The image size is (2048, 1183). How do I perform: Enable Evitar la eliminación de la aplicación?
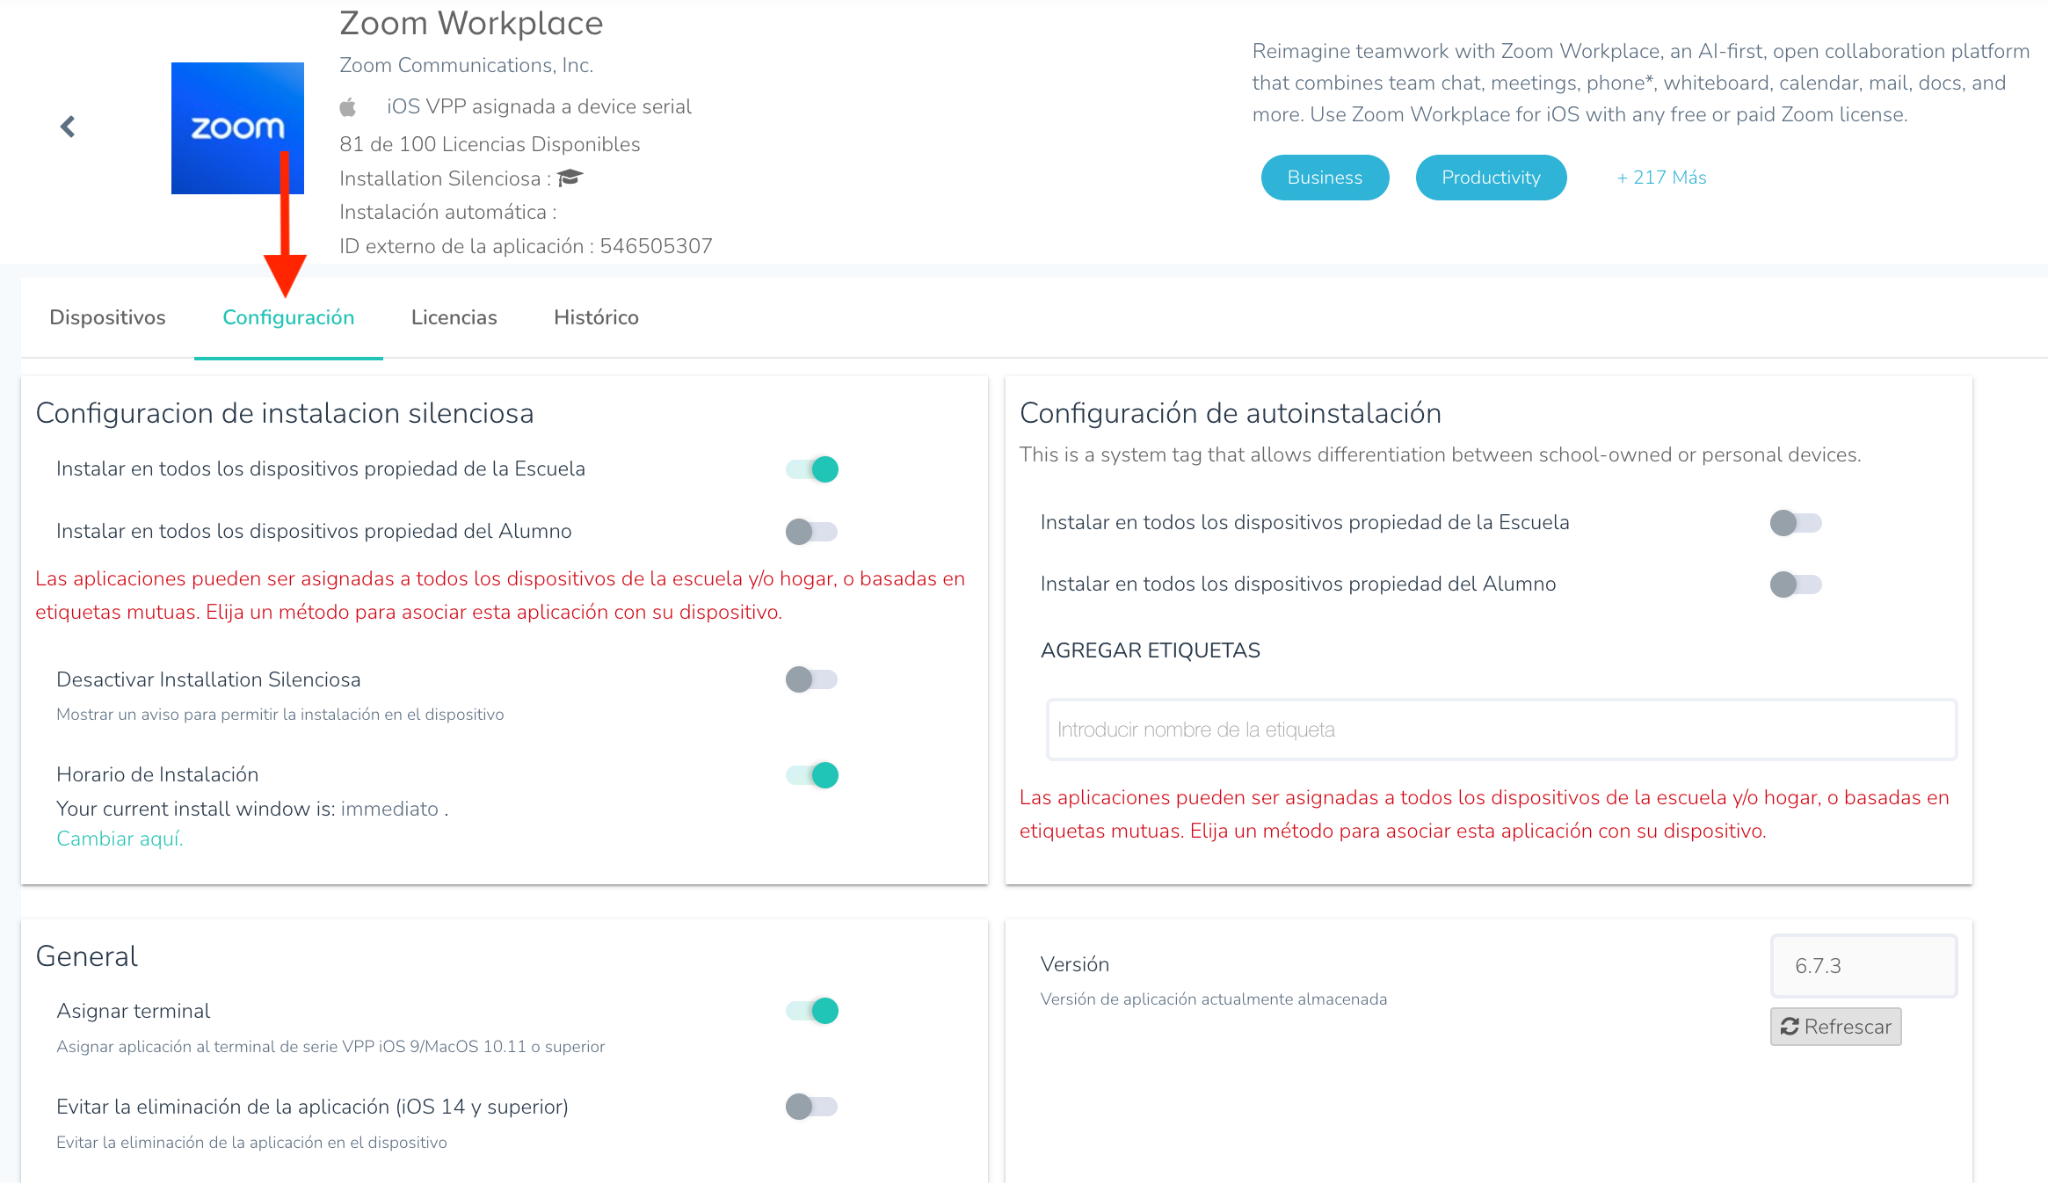point(812,1107)
